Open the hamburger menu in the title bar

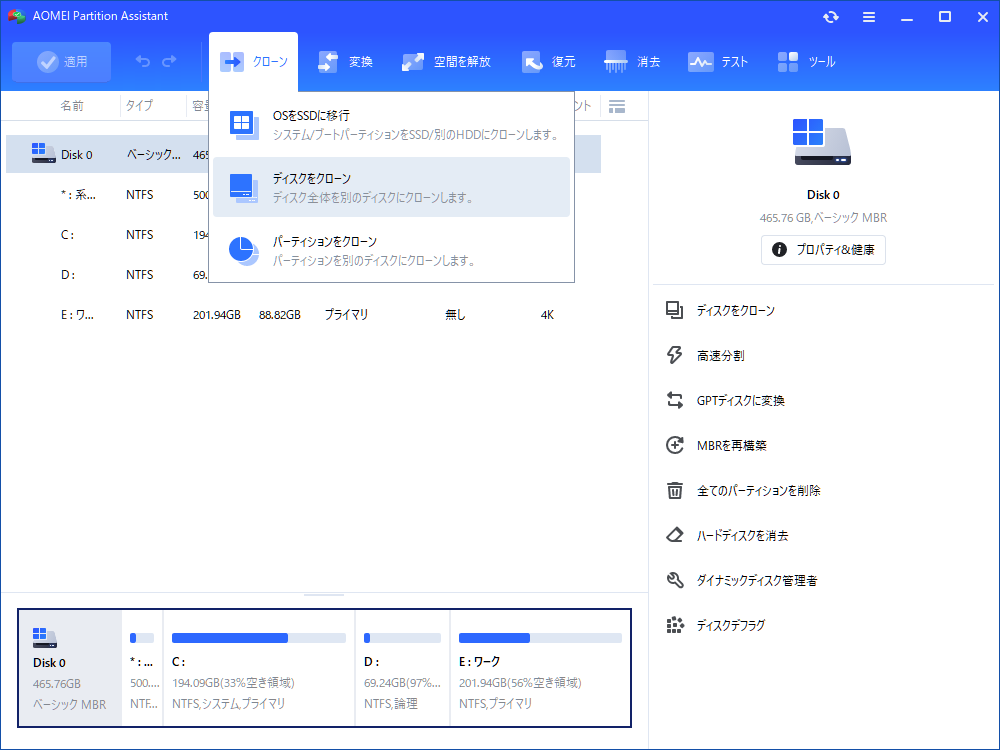tap(869, 17)
